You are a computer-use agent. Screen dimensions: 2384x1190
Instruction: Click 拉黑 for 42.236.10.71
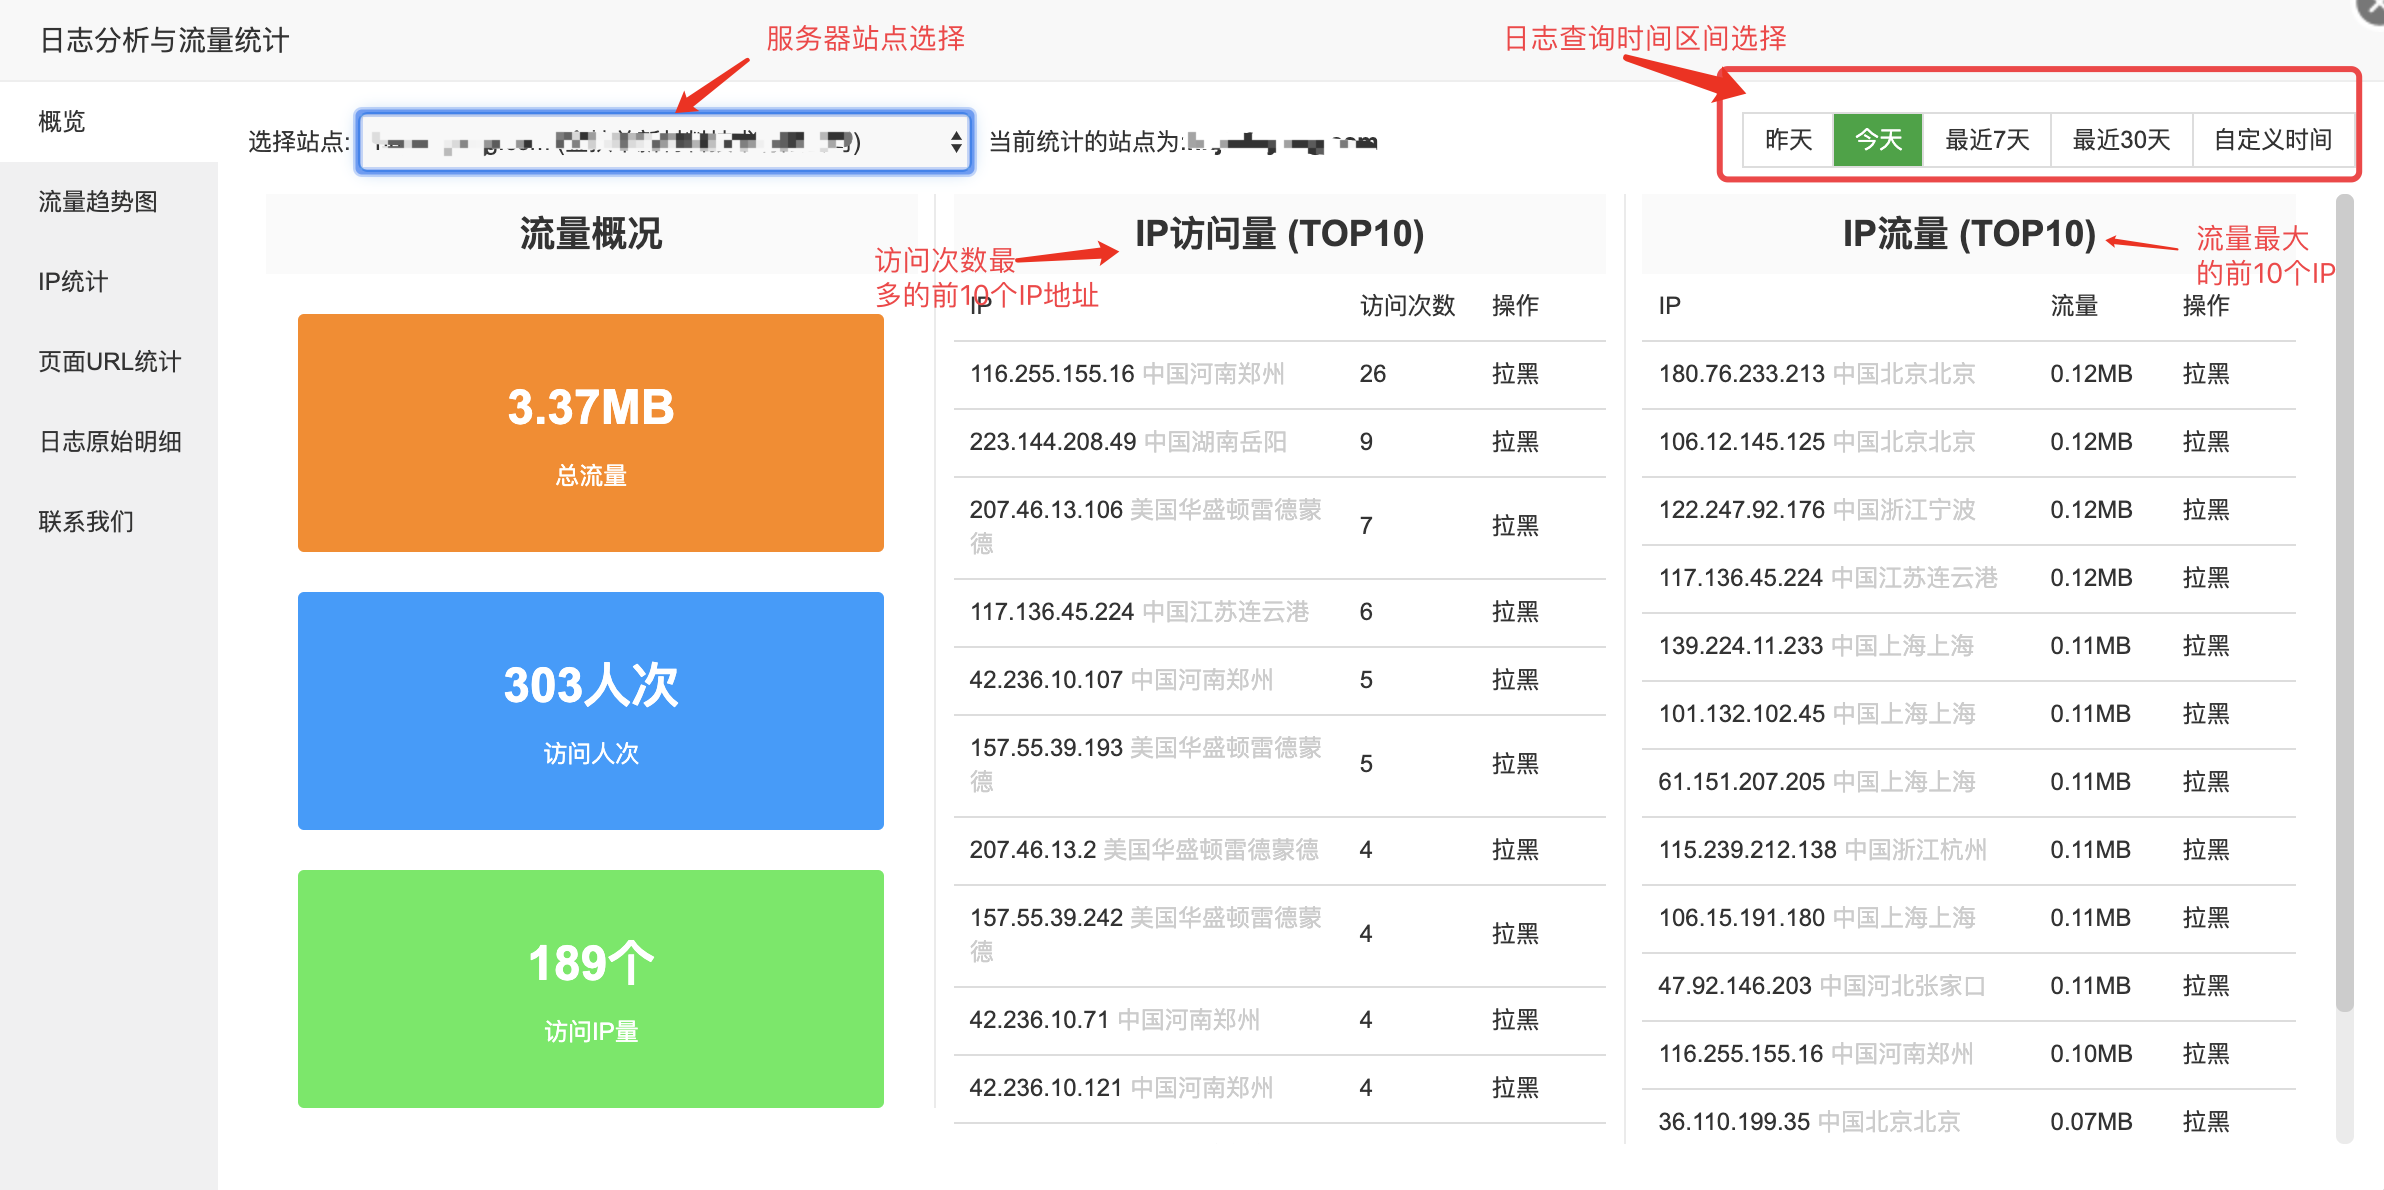(x=1515, y=1020)
